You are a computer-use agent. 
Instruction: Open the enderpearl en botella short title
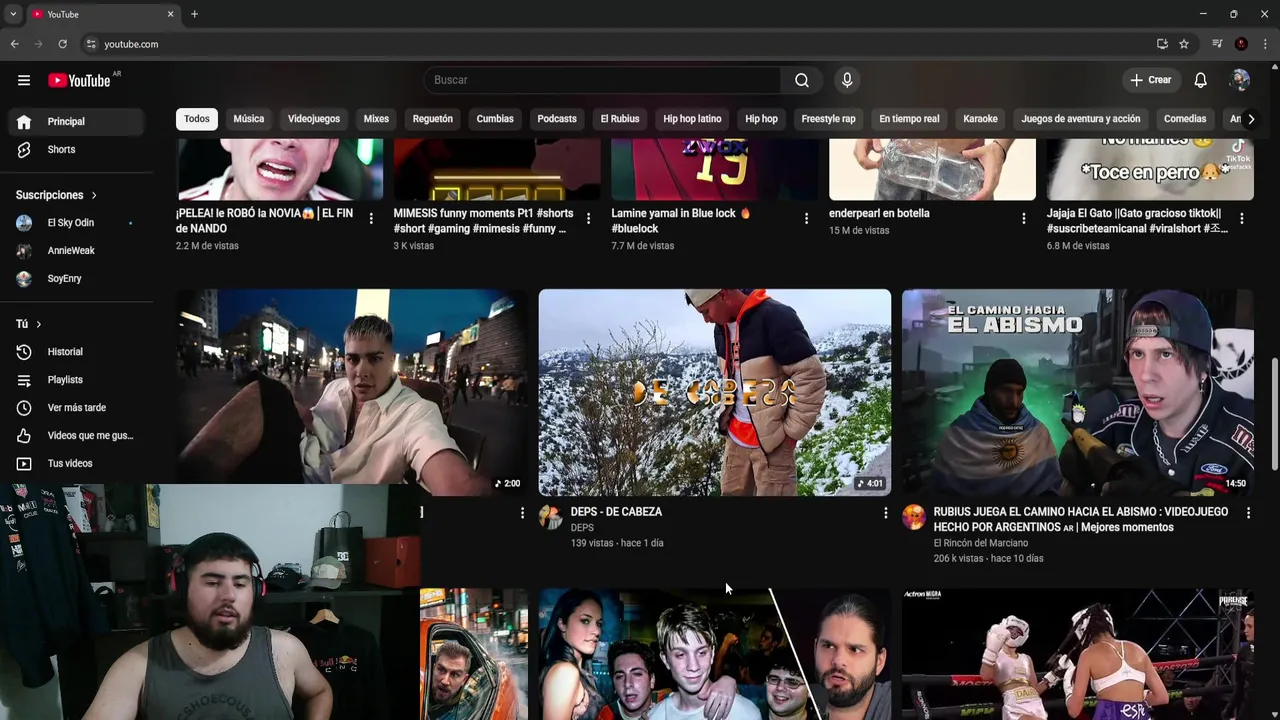(879, 213)
